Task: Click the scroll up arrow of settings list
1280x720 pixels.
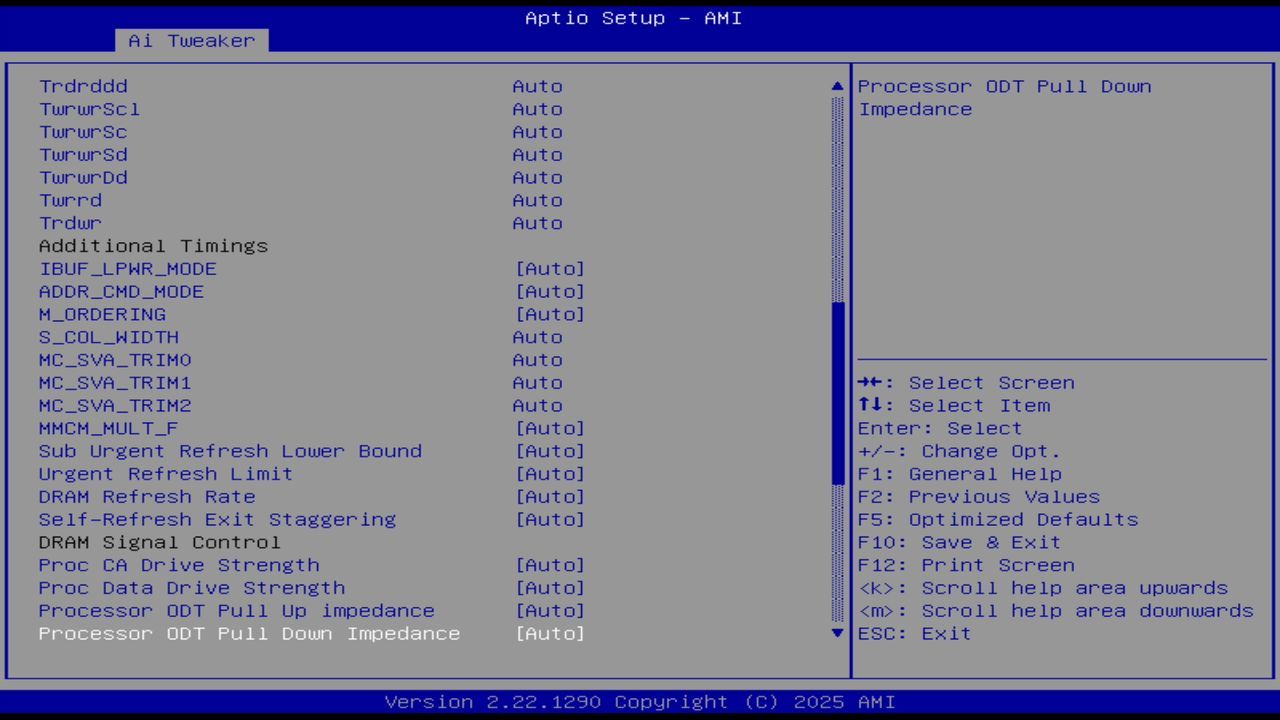Action: tap(838, 87)
